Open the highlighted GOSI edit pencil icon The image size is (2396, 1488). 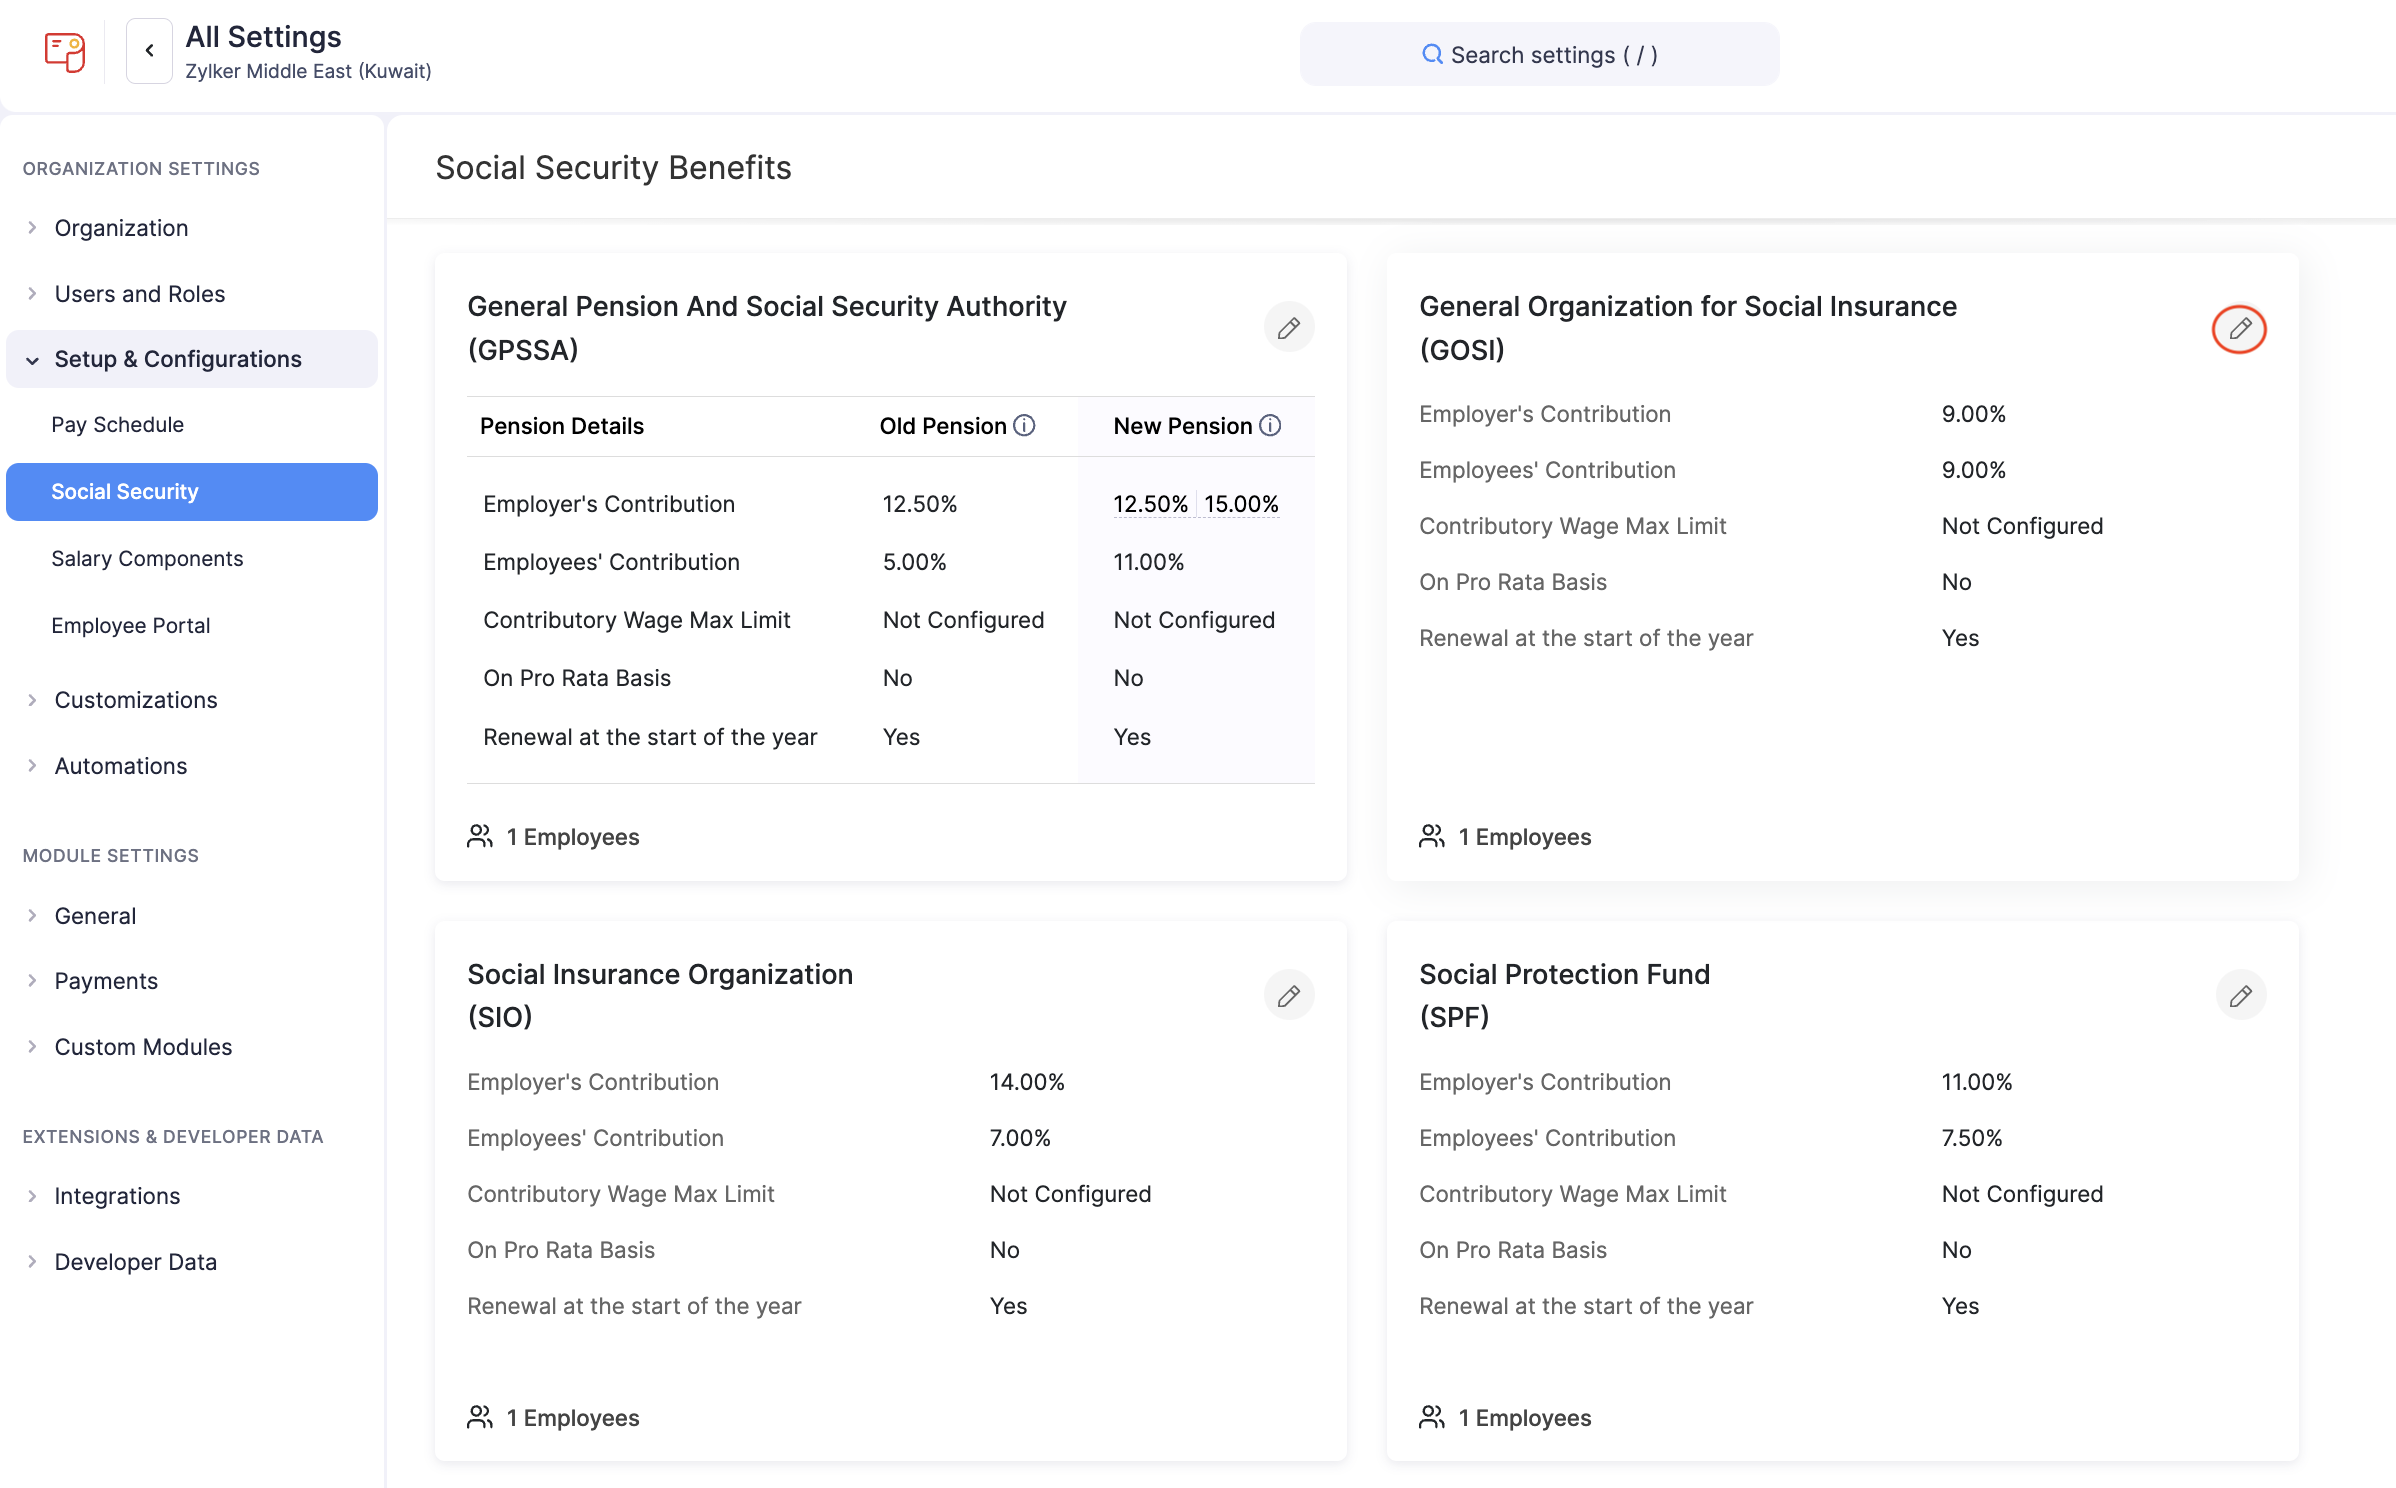click(2240, 329)
